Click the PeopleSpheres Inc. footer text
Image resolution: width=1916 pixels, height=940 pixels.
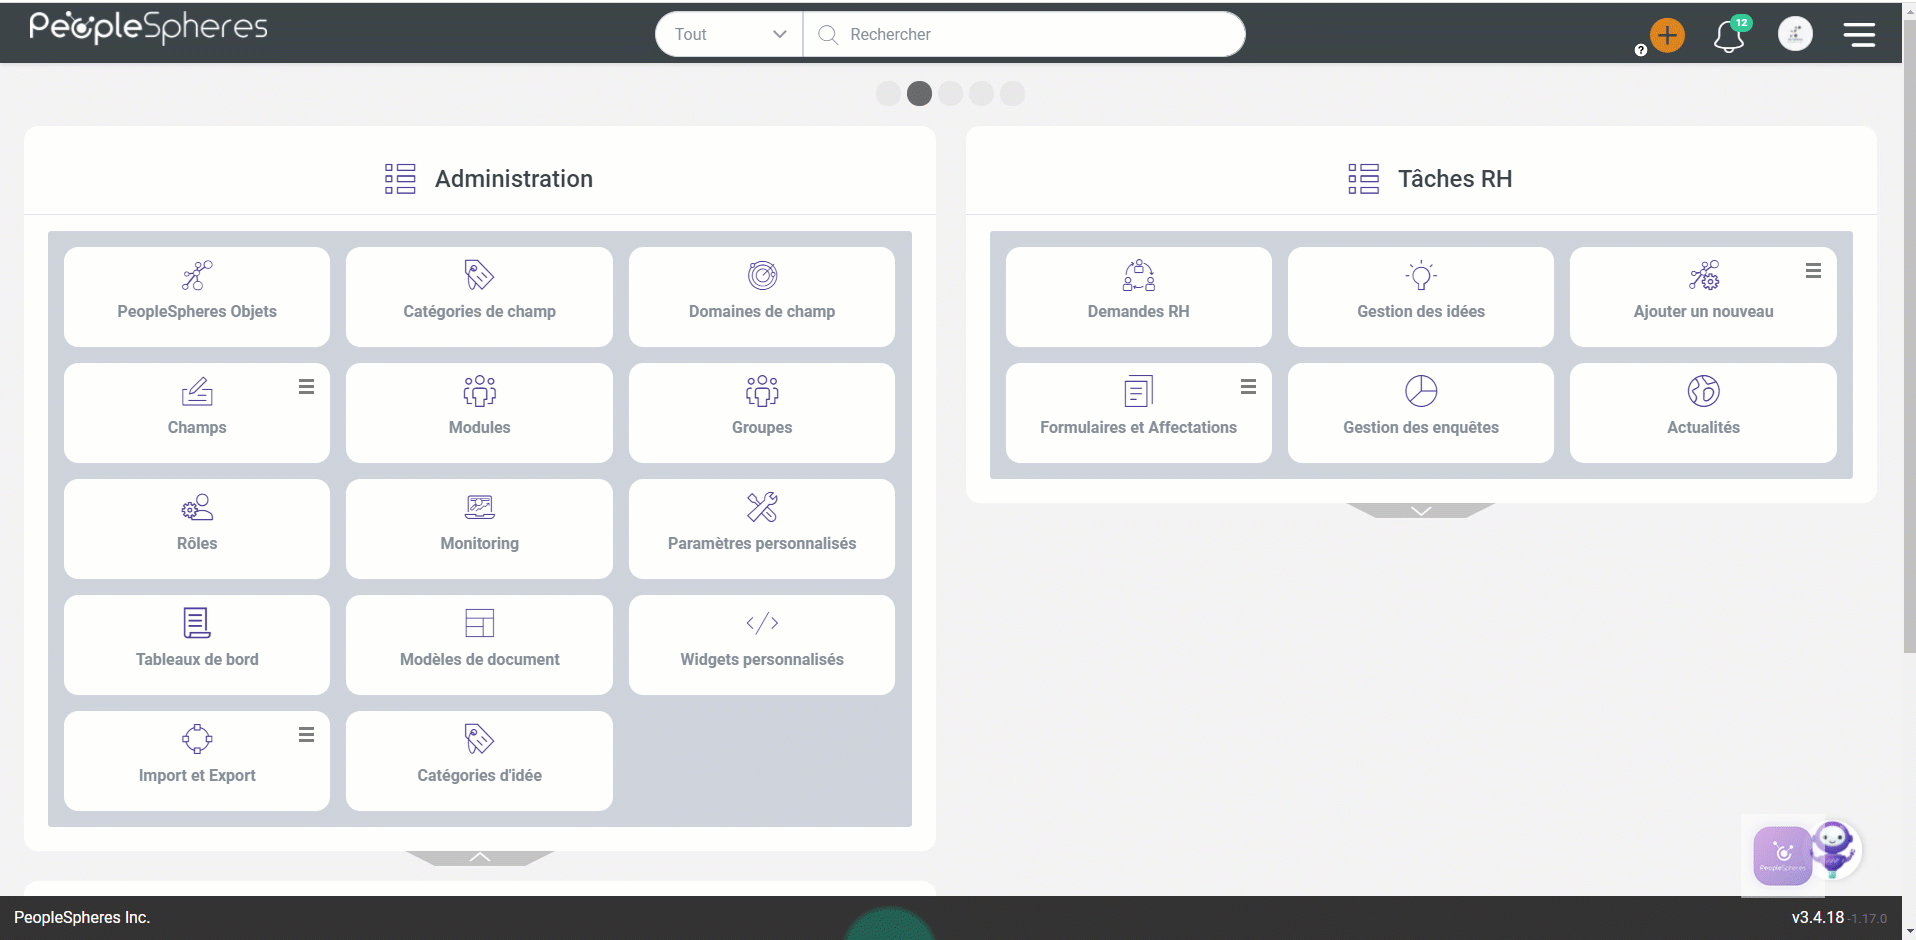click(82, 917)
